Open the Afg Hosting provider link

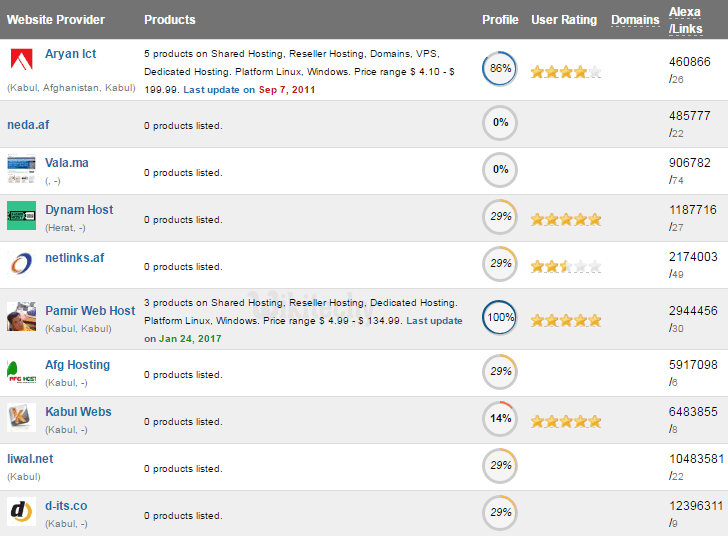tap(78, 365)
